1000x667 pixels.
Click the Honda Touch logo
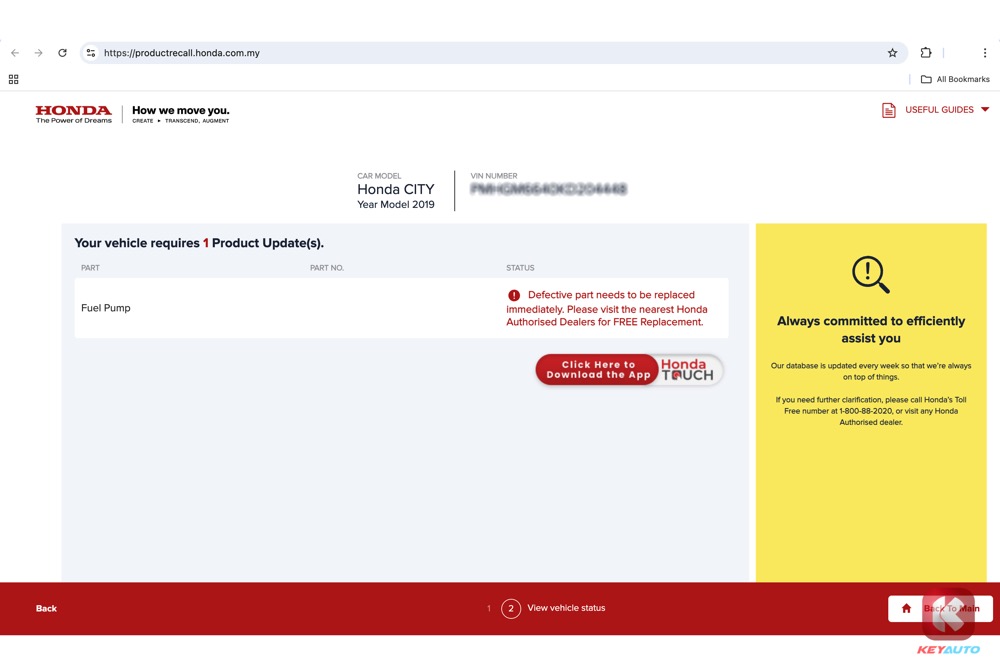688,370
